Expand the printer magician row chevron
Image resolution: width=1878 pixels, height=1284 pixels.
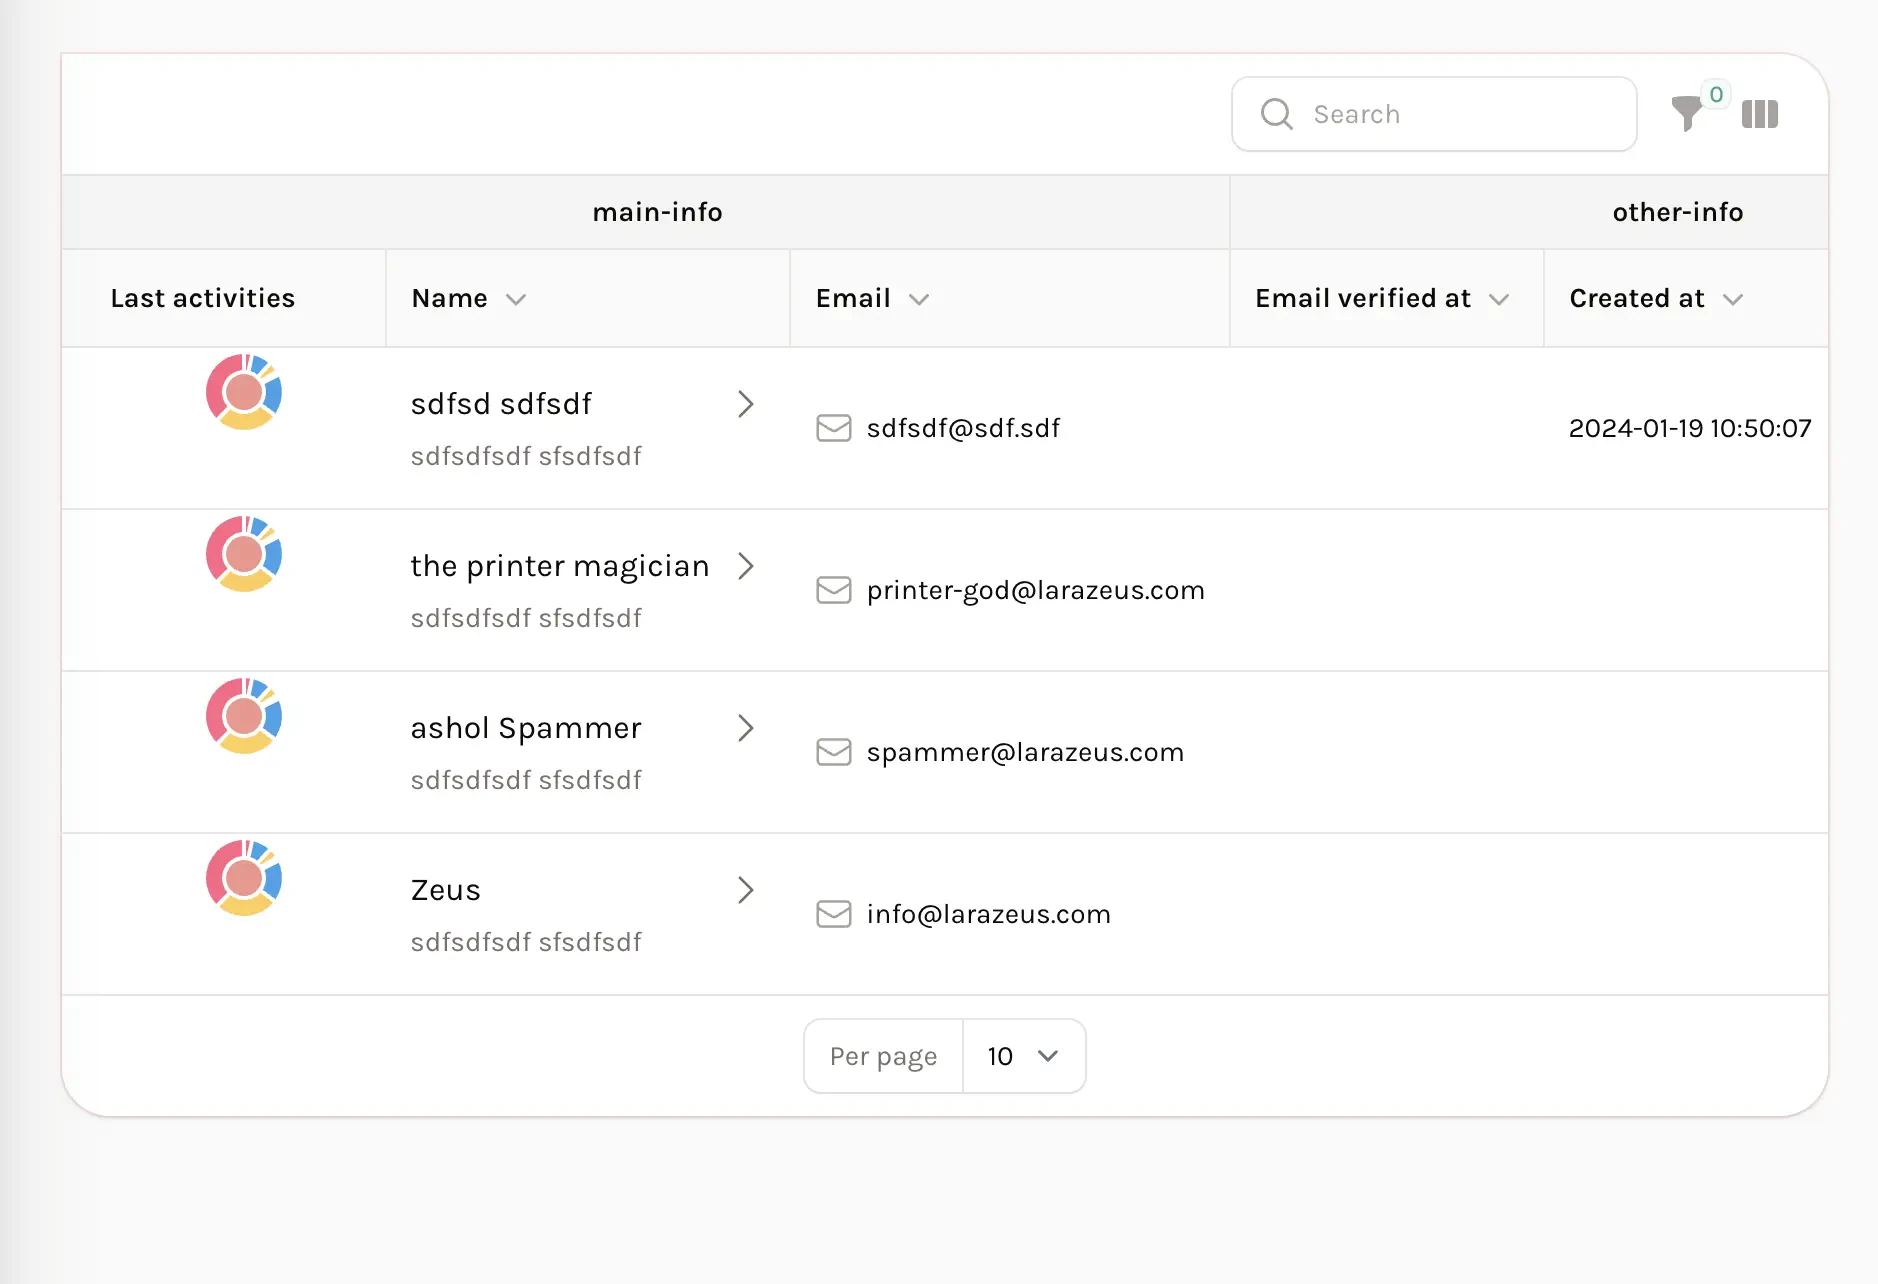tap(745, 566)
